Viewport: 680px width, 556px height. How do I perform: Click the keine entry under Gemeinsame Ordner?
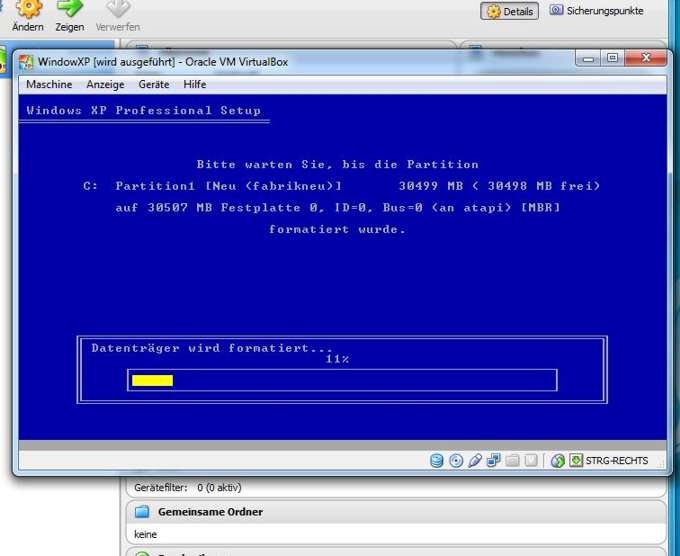[x=145, y=534]
